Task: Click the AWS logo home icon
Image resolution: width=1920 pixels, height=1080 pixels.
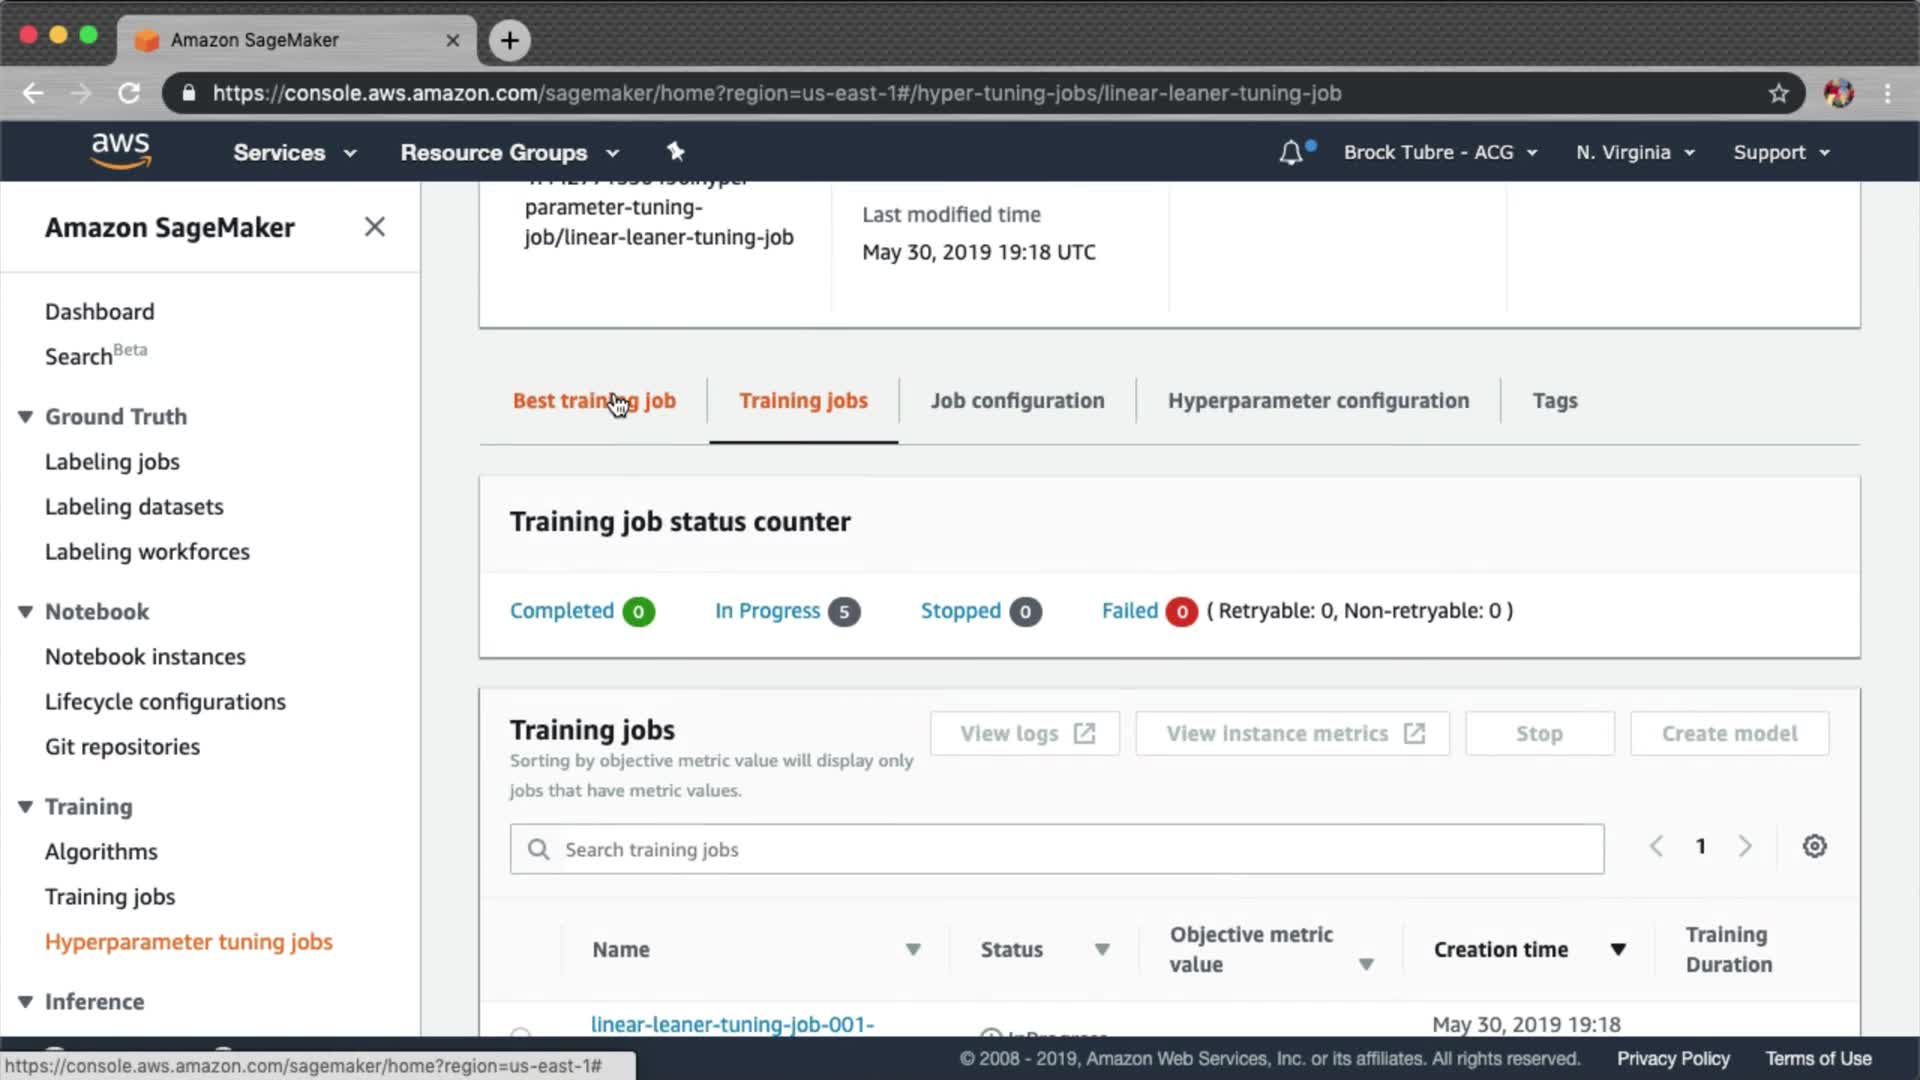Action: tap(120, 150)
